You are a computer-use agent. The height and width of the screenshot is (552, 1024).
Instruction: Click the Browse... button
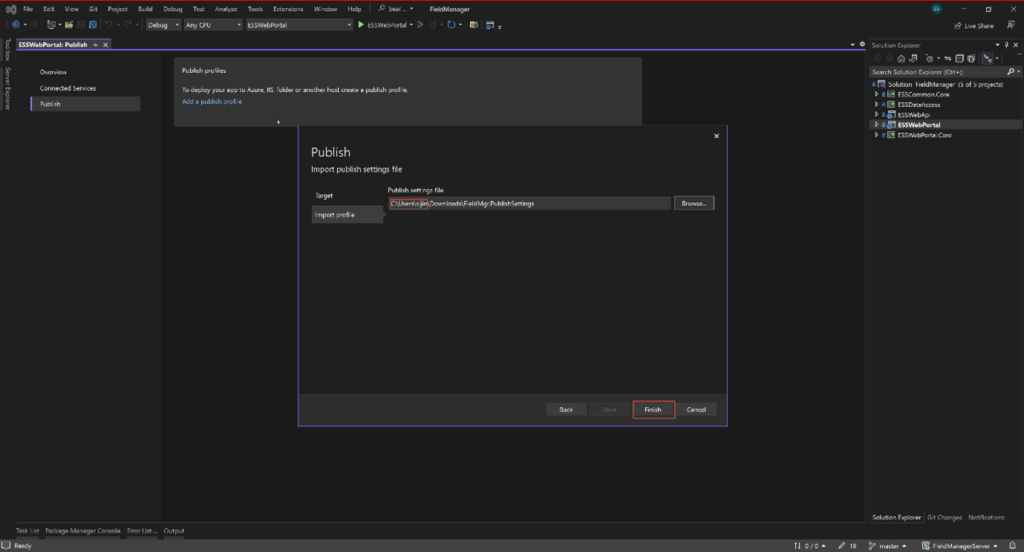694,203
